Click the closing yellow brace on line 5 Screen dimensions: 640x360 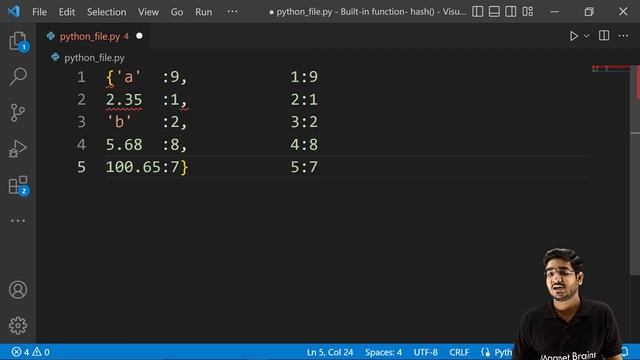tap(184, 167)
